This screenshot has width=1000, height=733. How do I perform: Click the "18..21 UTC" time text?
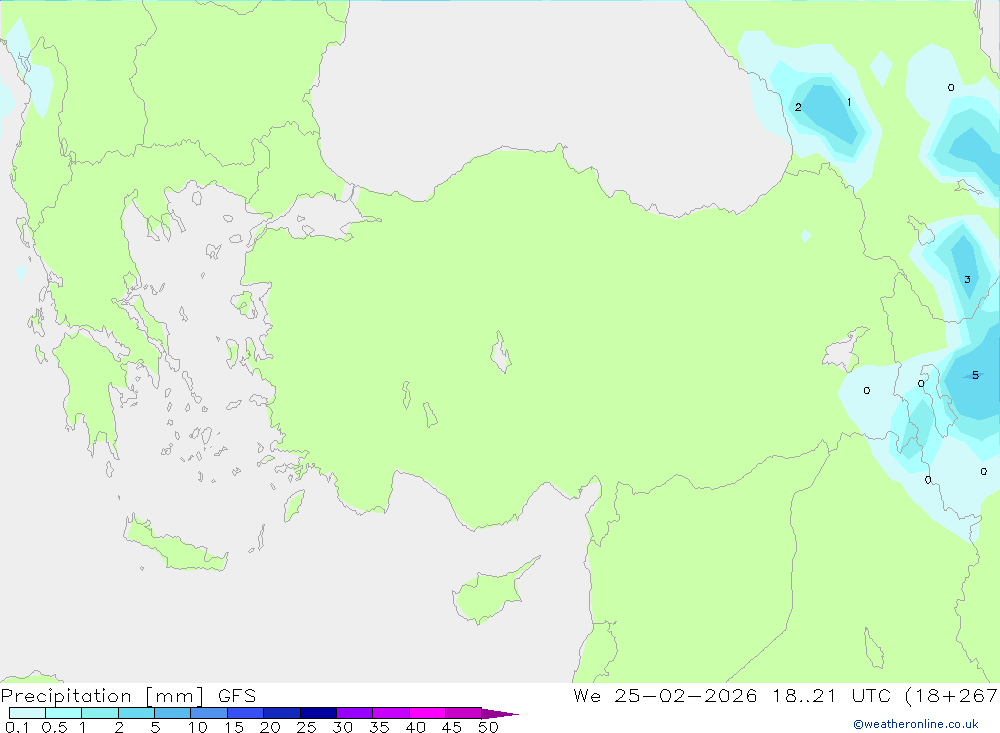tap(831, 696)
